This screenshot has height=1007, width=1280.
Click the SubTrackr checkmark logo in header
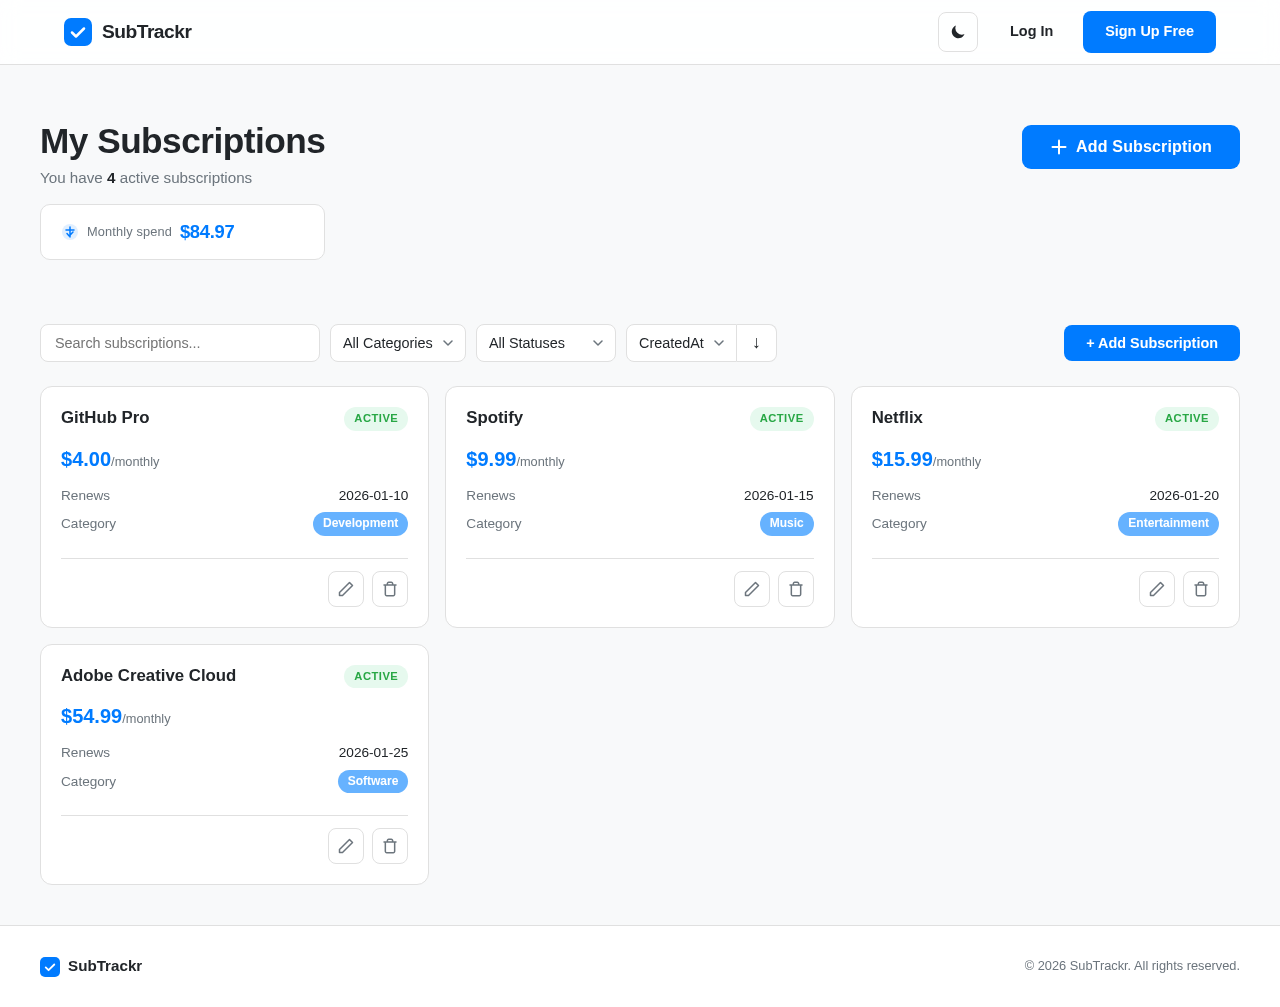[x=78, y=32]
